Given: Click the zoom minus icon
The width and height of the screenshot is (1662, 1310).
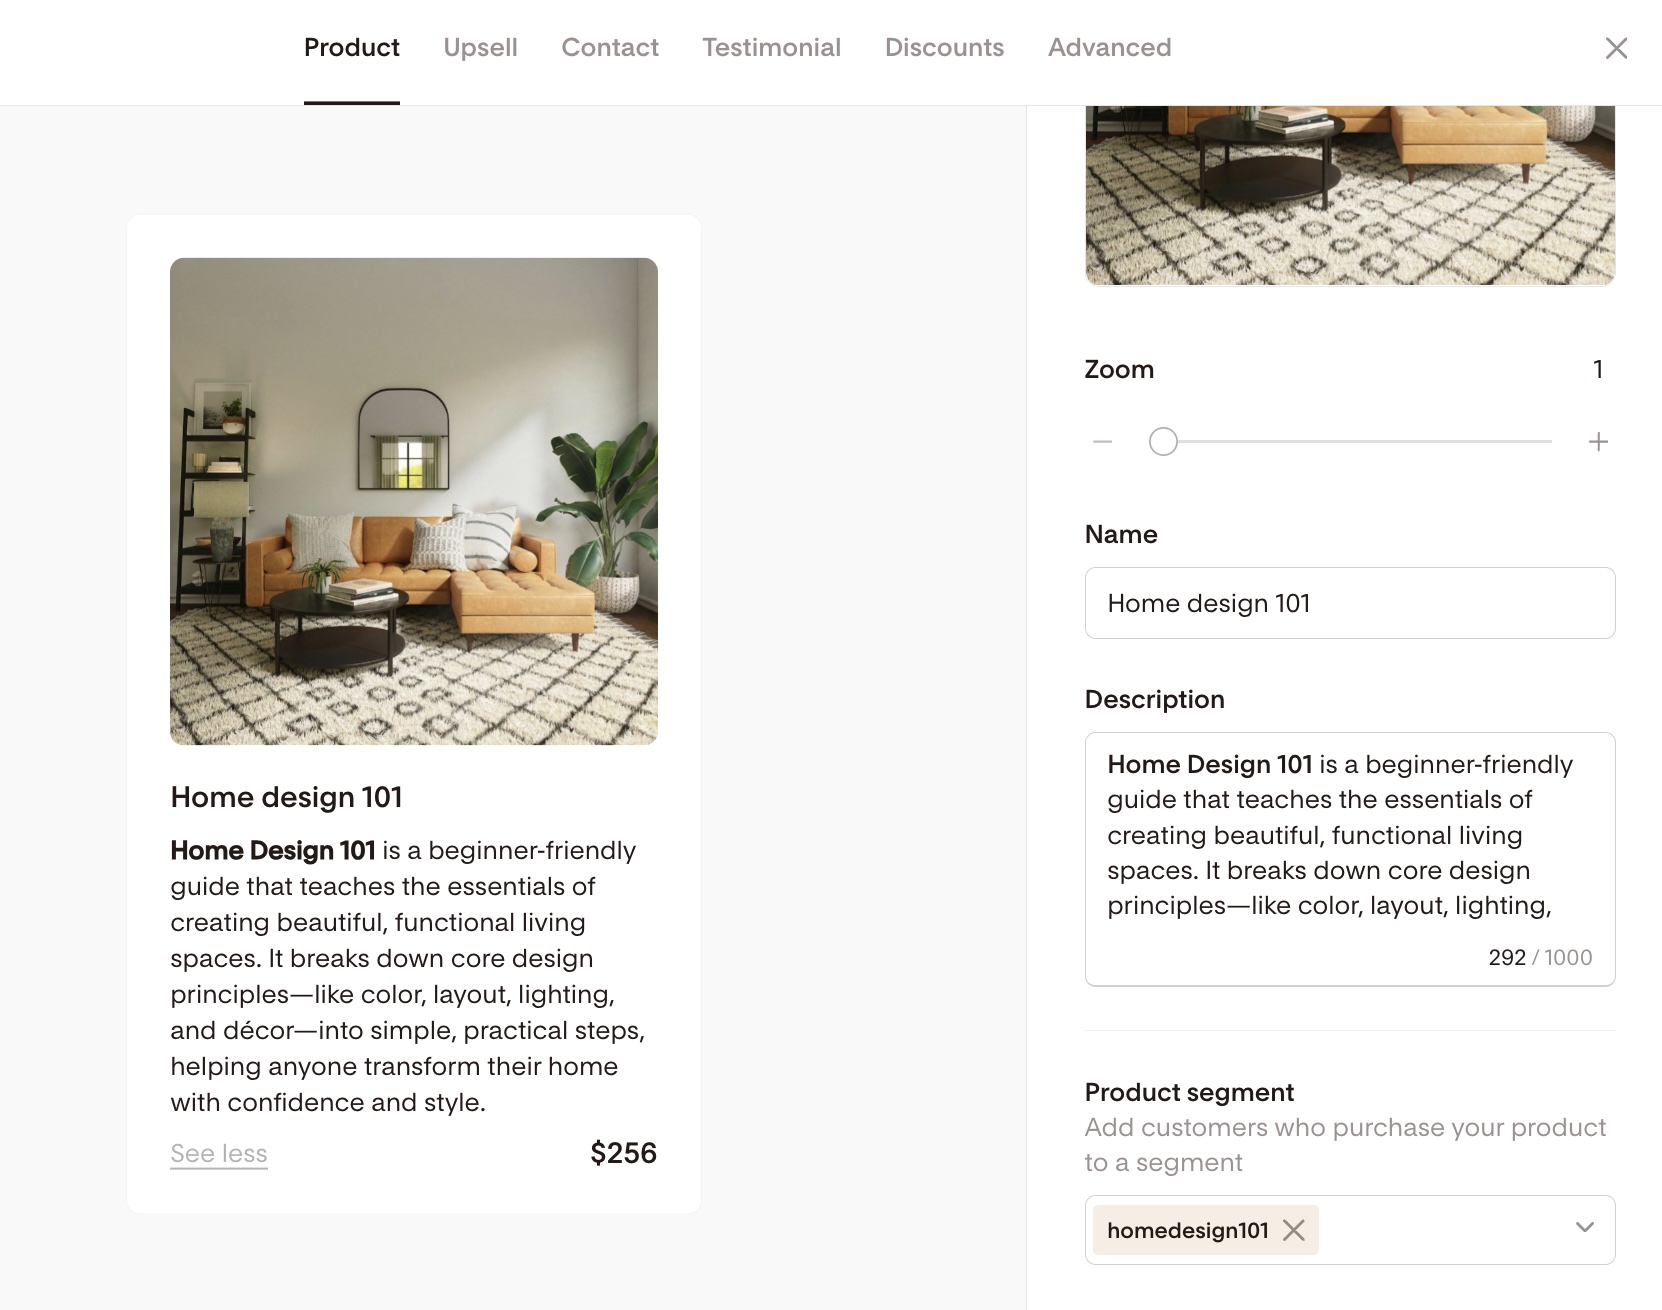Looking at the screenshot, I should [1102, 442].
